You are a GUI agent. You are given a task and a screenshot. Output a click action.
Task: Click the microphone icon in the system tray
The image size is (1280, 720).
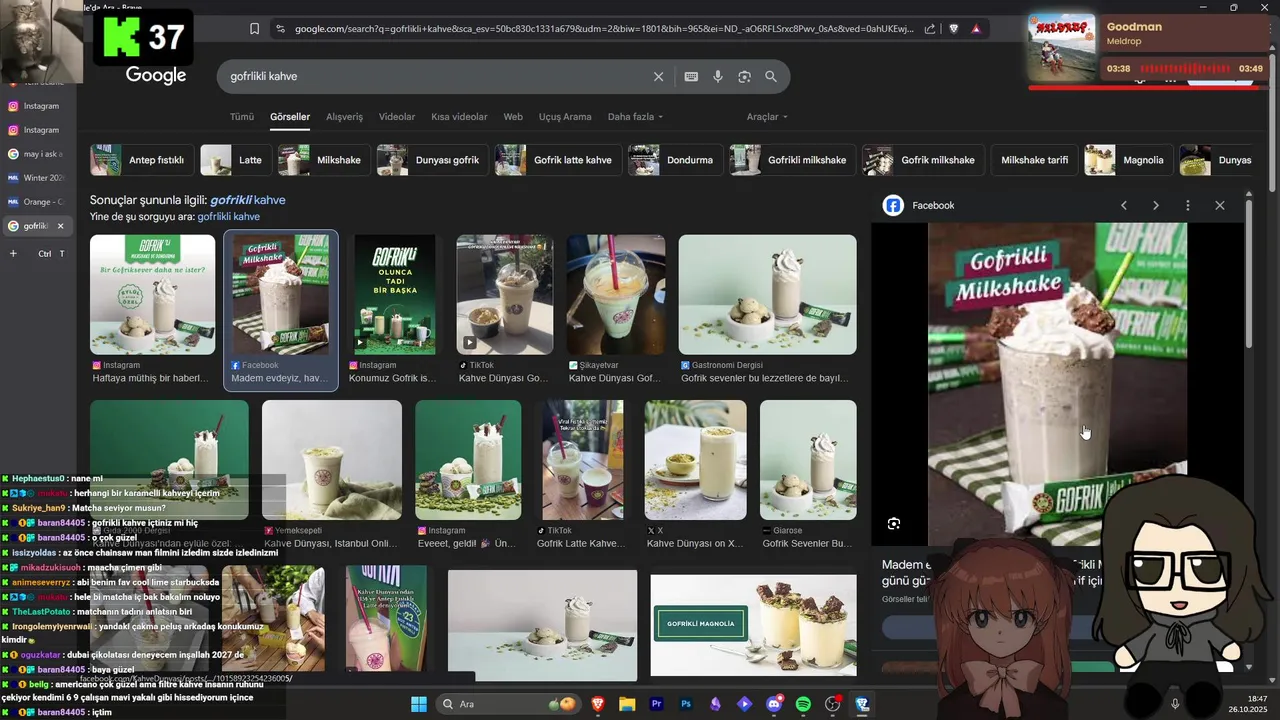click(x=1175, y=704)
